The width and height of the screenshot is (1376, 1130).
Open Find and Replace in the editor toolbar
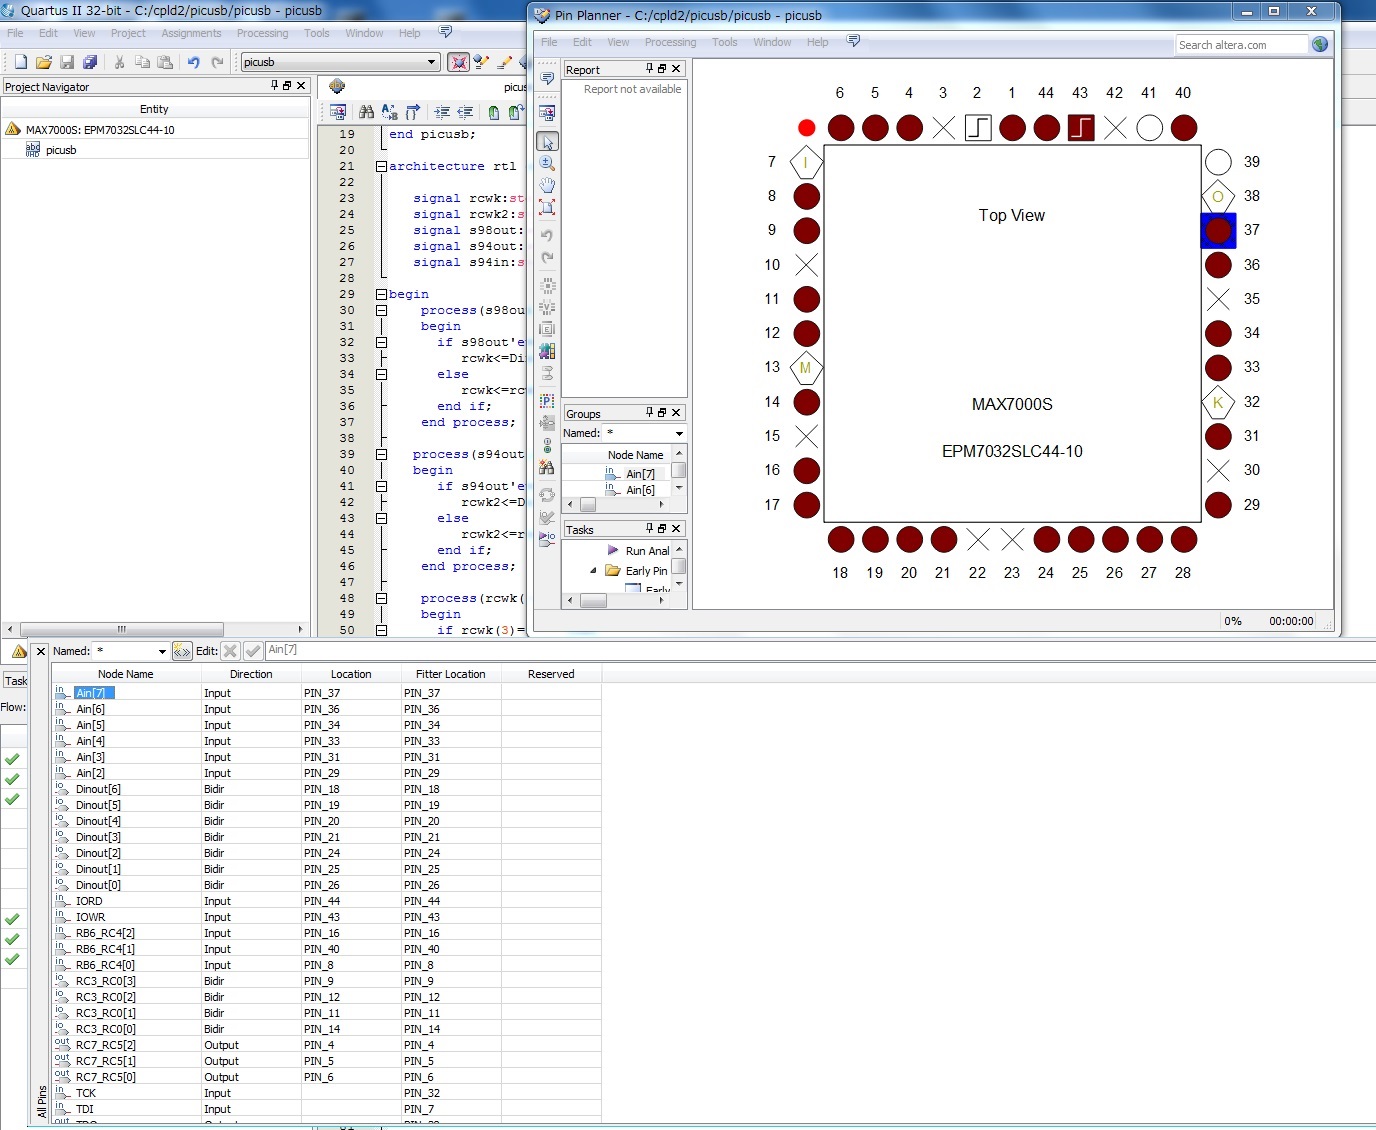tap(389, 112)
